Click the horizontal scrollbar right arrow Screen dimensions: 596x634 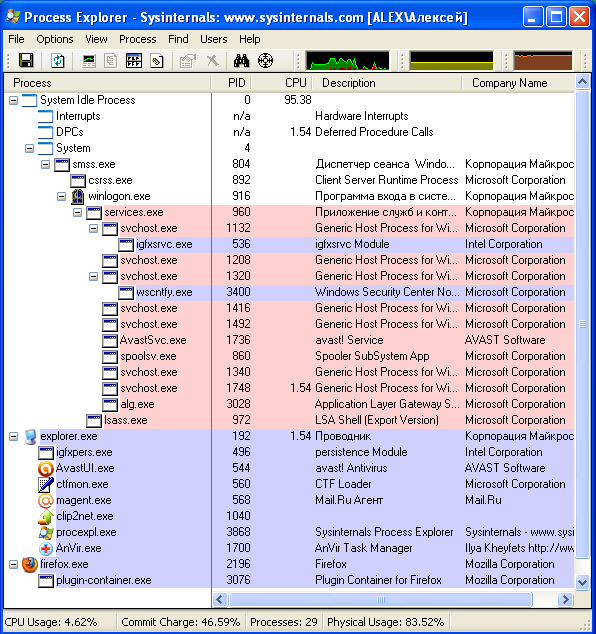click(x=566, y=599)
